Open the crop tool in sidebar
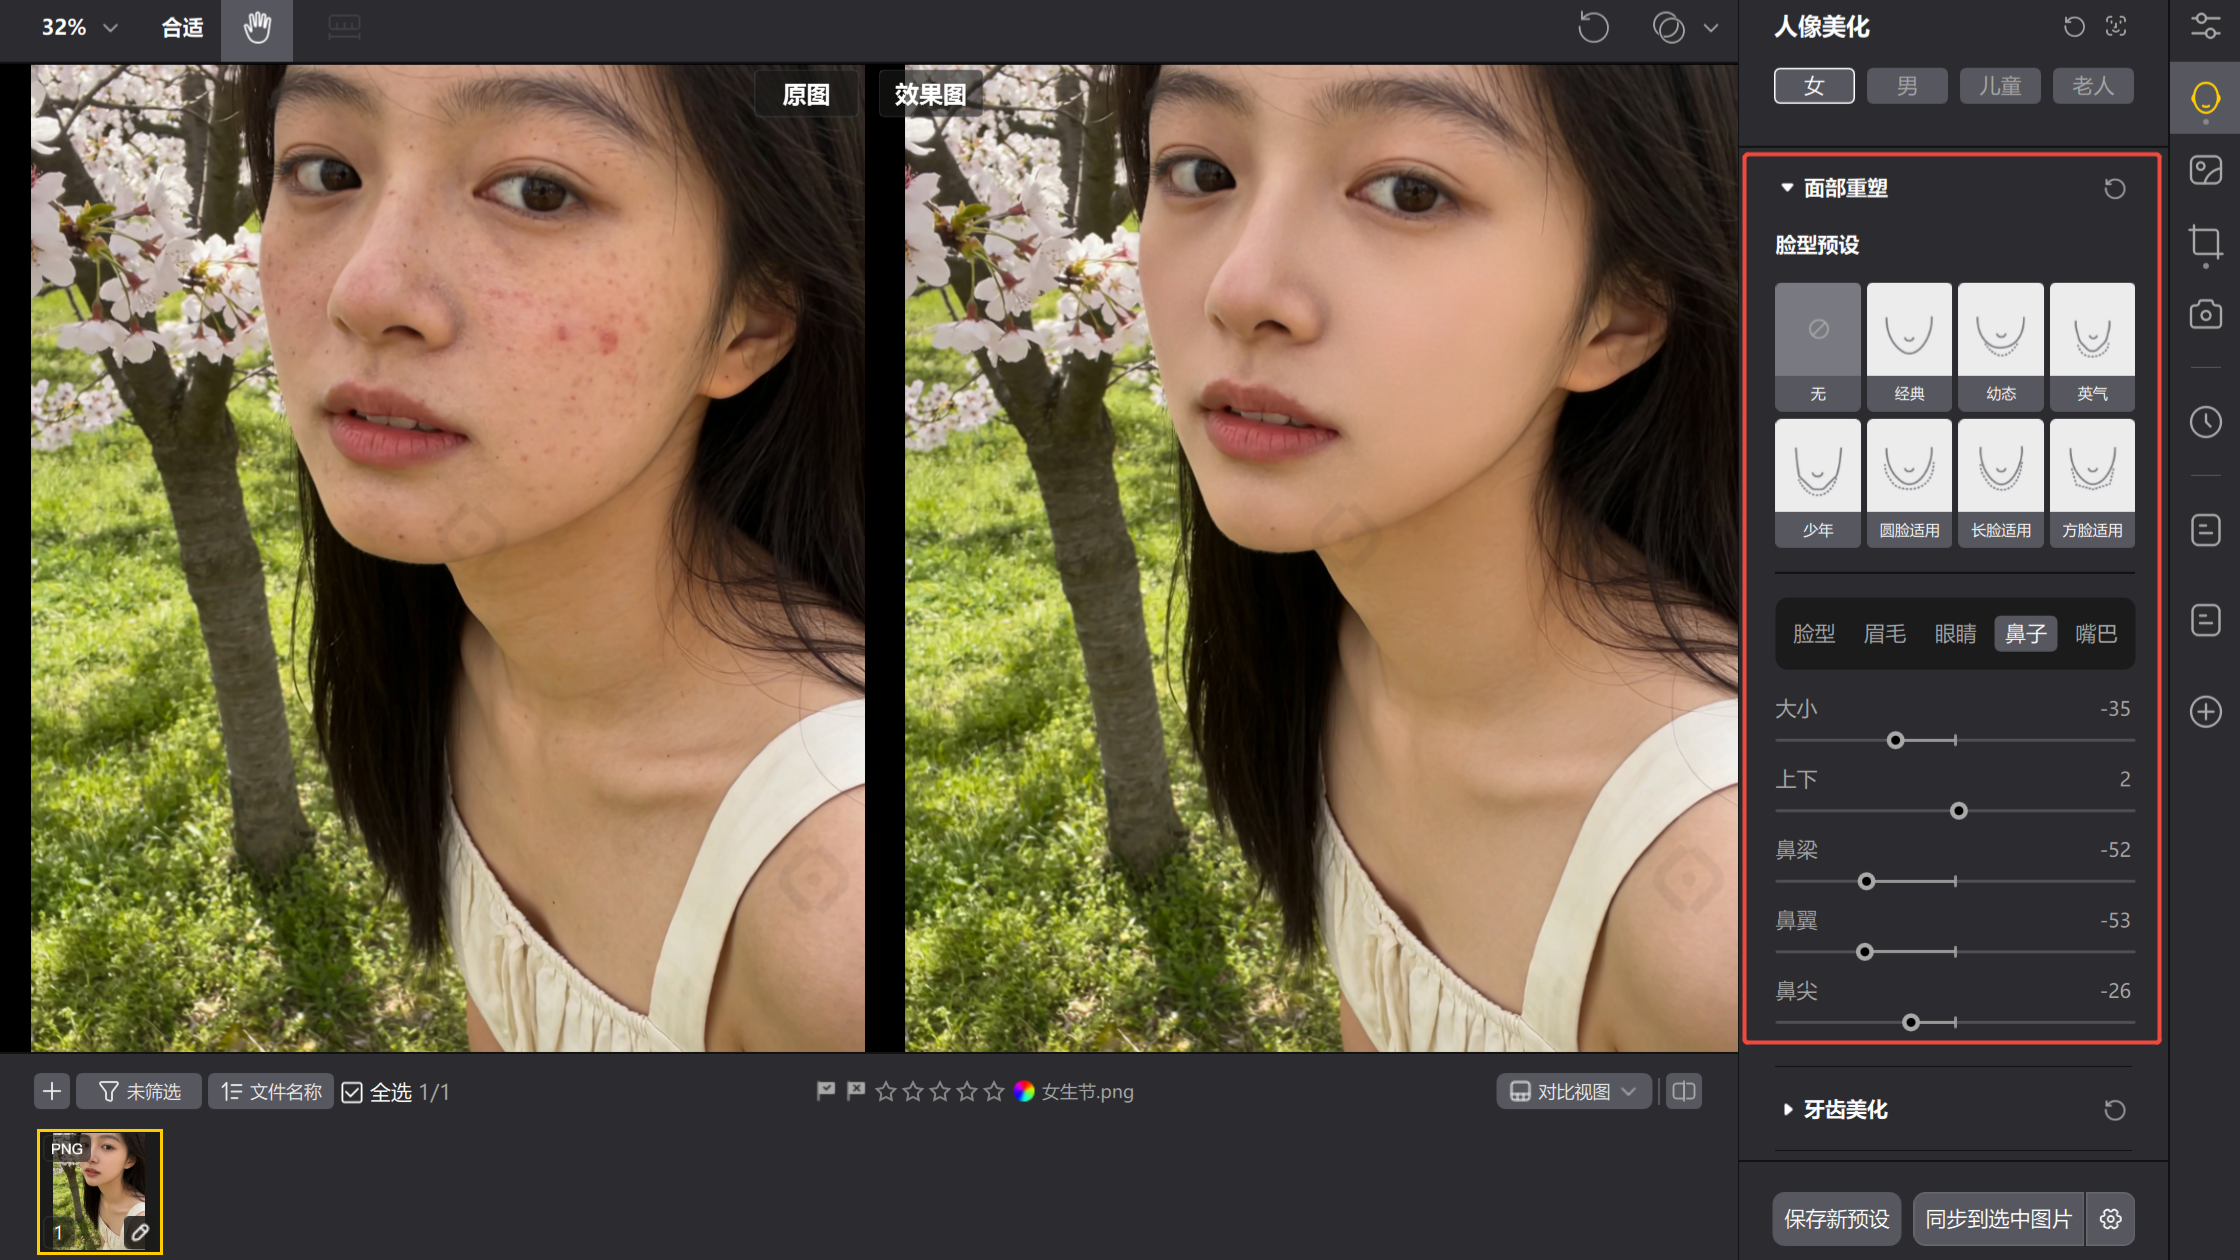The image size is (2240, 1260). tap(2205, 242)
